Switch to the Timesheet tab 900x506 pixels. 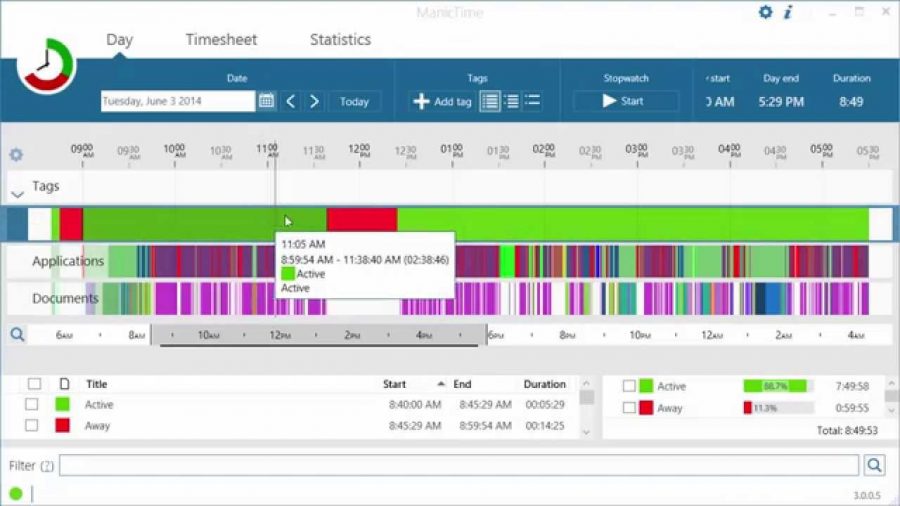pos(221,40)
